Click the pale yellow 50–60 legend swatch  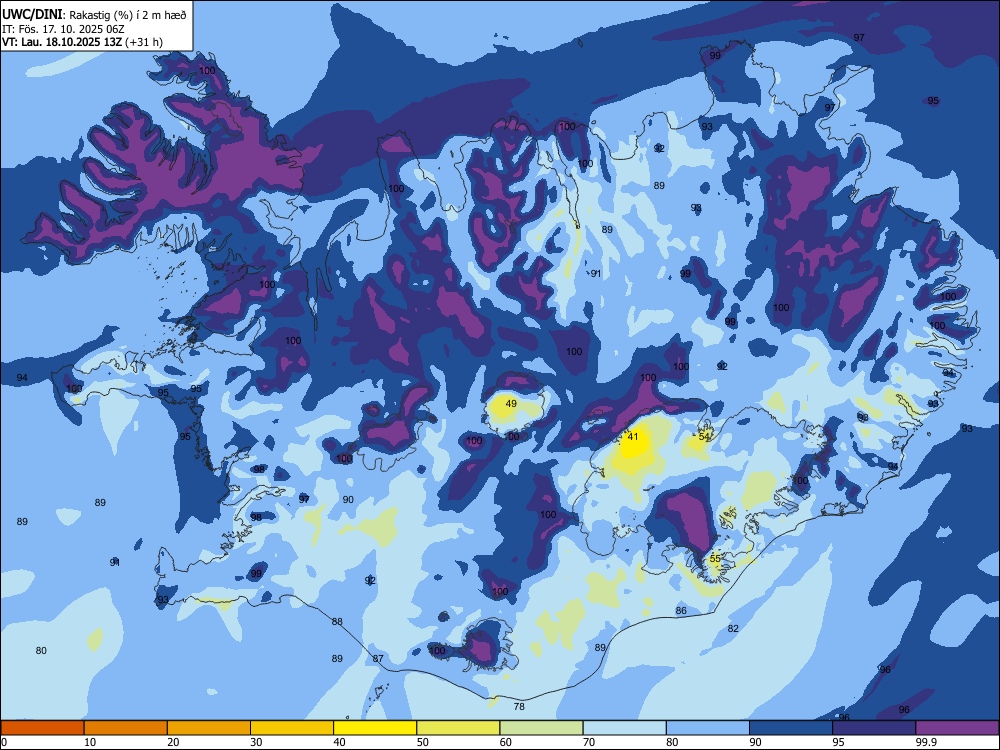click(458, 728)
